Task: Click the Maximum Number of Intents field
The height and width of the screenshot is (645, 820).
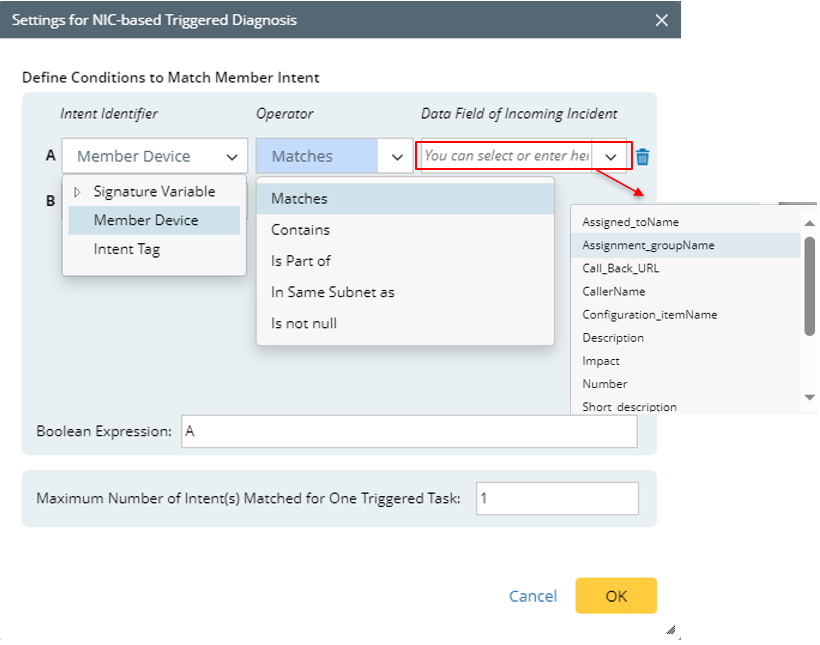Action: pyautogui.click(x=556, y=498)
